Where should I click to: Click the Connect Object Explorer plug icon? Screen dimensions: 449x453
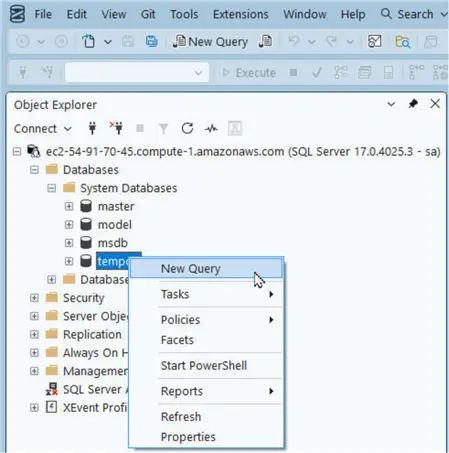tap(92, 128)
